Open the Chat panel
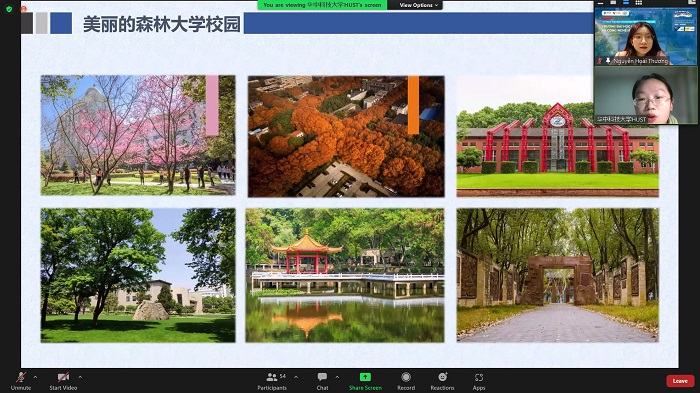This screenshot has height=393, width=700. tap(322, 380)
